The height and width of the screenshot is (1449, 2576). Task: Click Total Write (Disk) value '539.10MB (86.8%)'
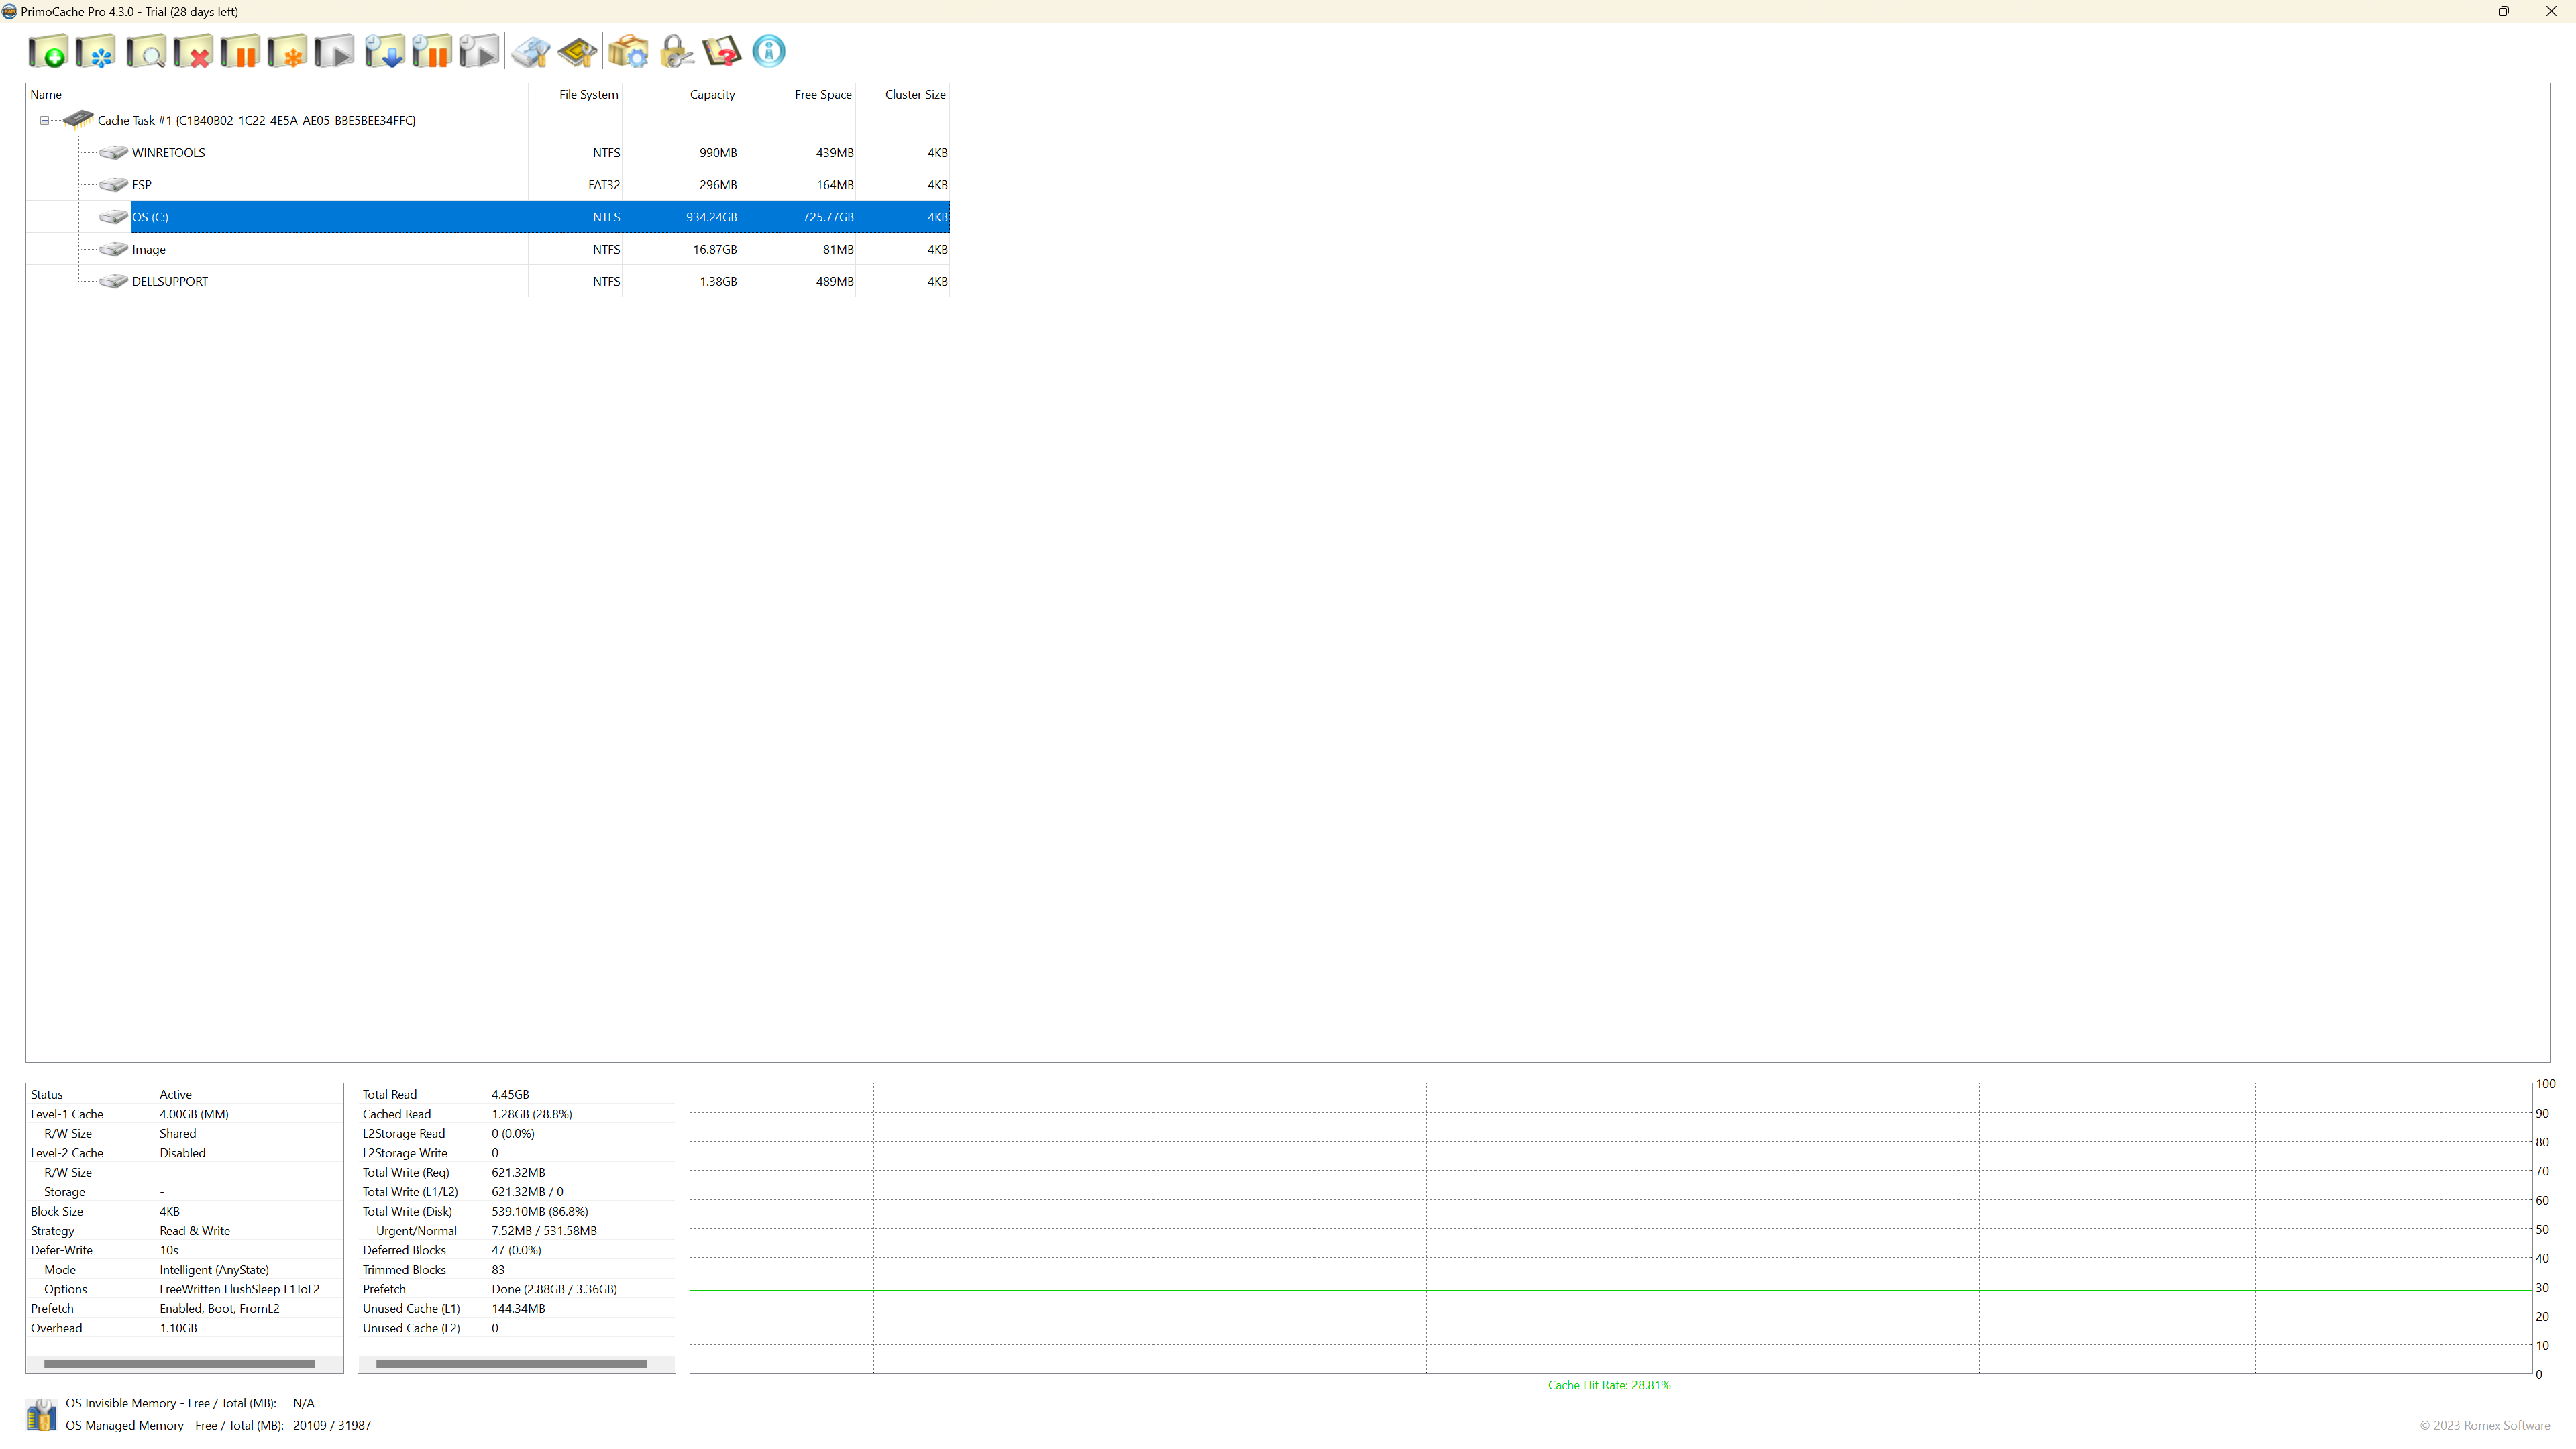point(540,1211)
